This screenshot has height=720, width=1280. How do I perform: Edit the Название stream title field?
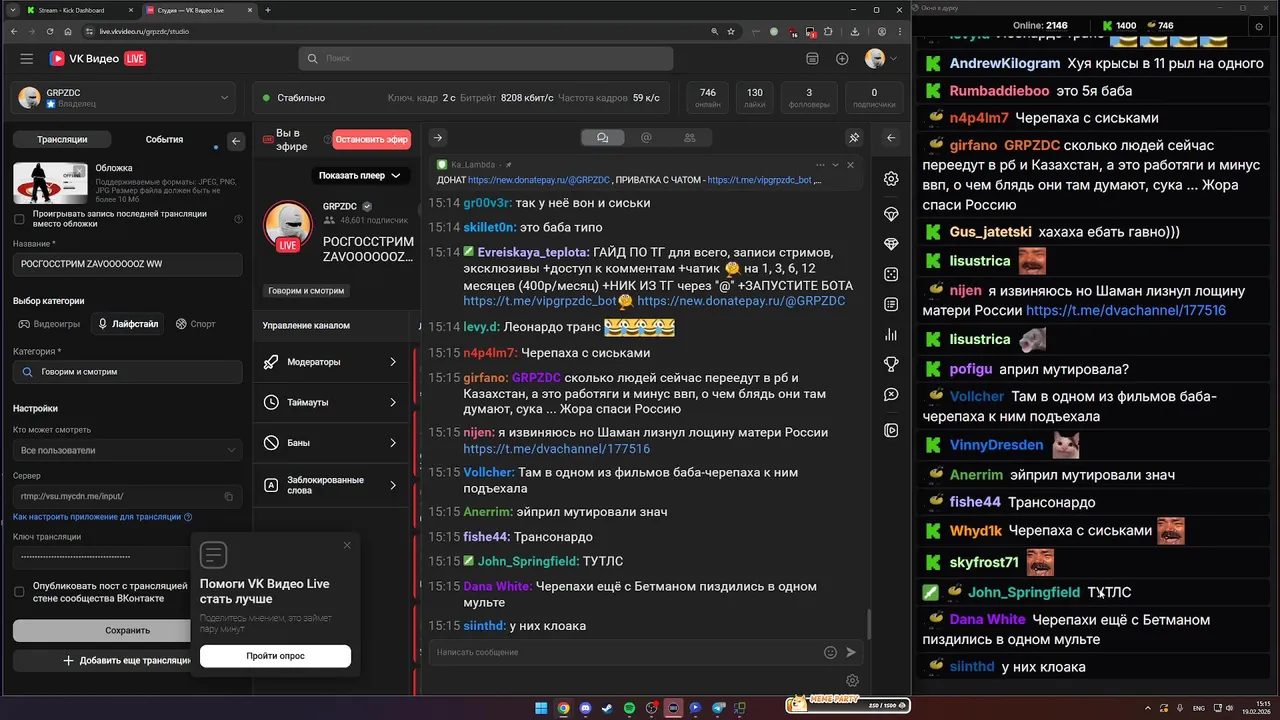point(127,264)
